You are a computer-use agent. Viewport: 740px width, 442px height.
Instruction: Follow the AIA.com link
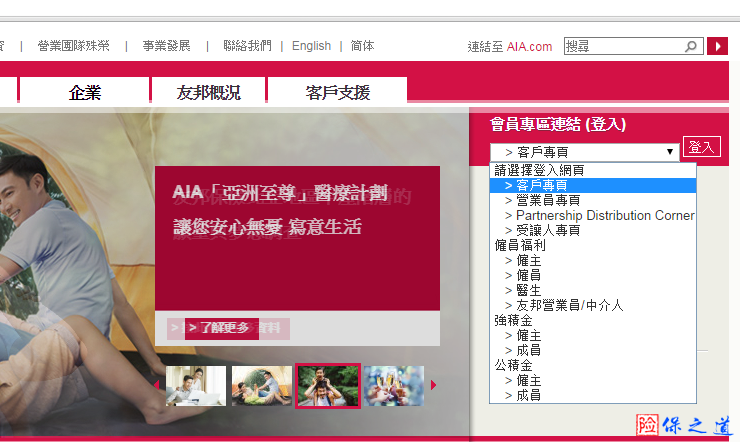529,47
